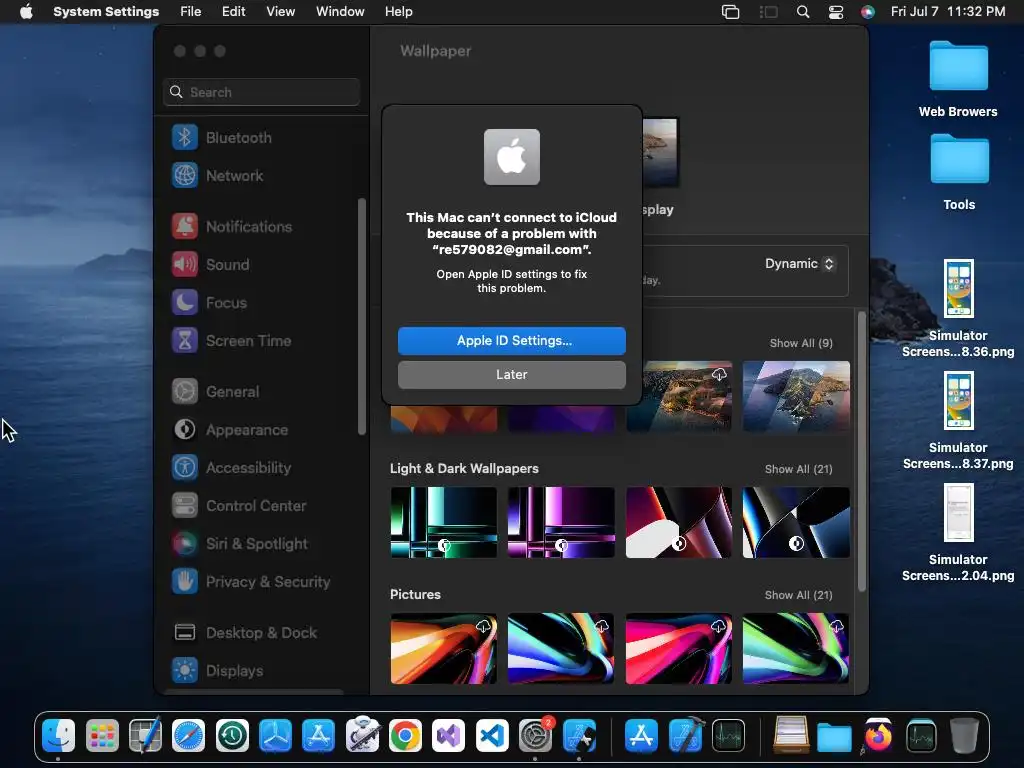Open Spotlight search in the menu bar
This screenshot has width=1024, height=768.
(x=803, y=12)
